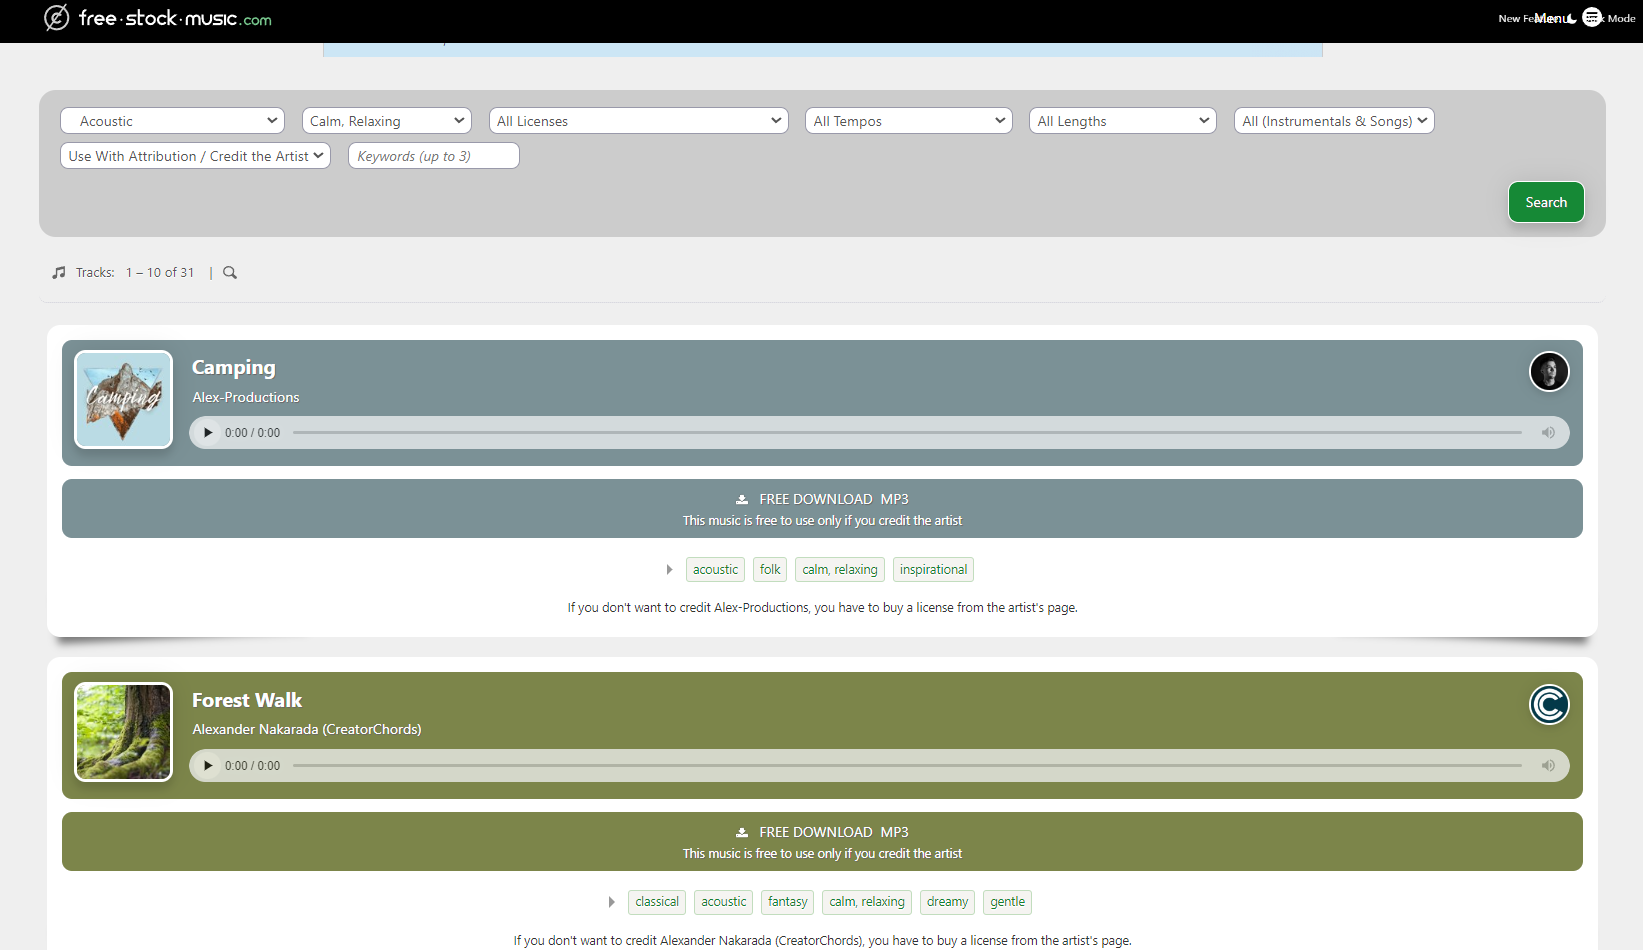Select the 'folk' tag under Camping

coord(769,570)
